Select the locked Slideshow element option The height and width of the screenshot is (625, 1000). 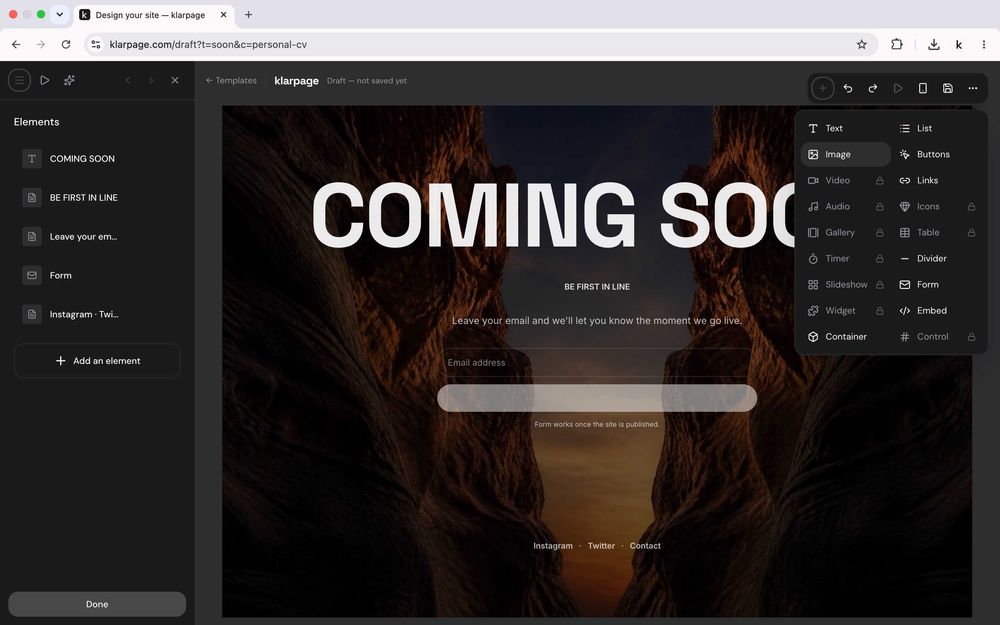(845, 284)
